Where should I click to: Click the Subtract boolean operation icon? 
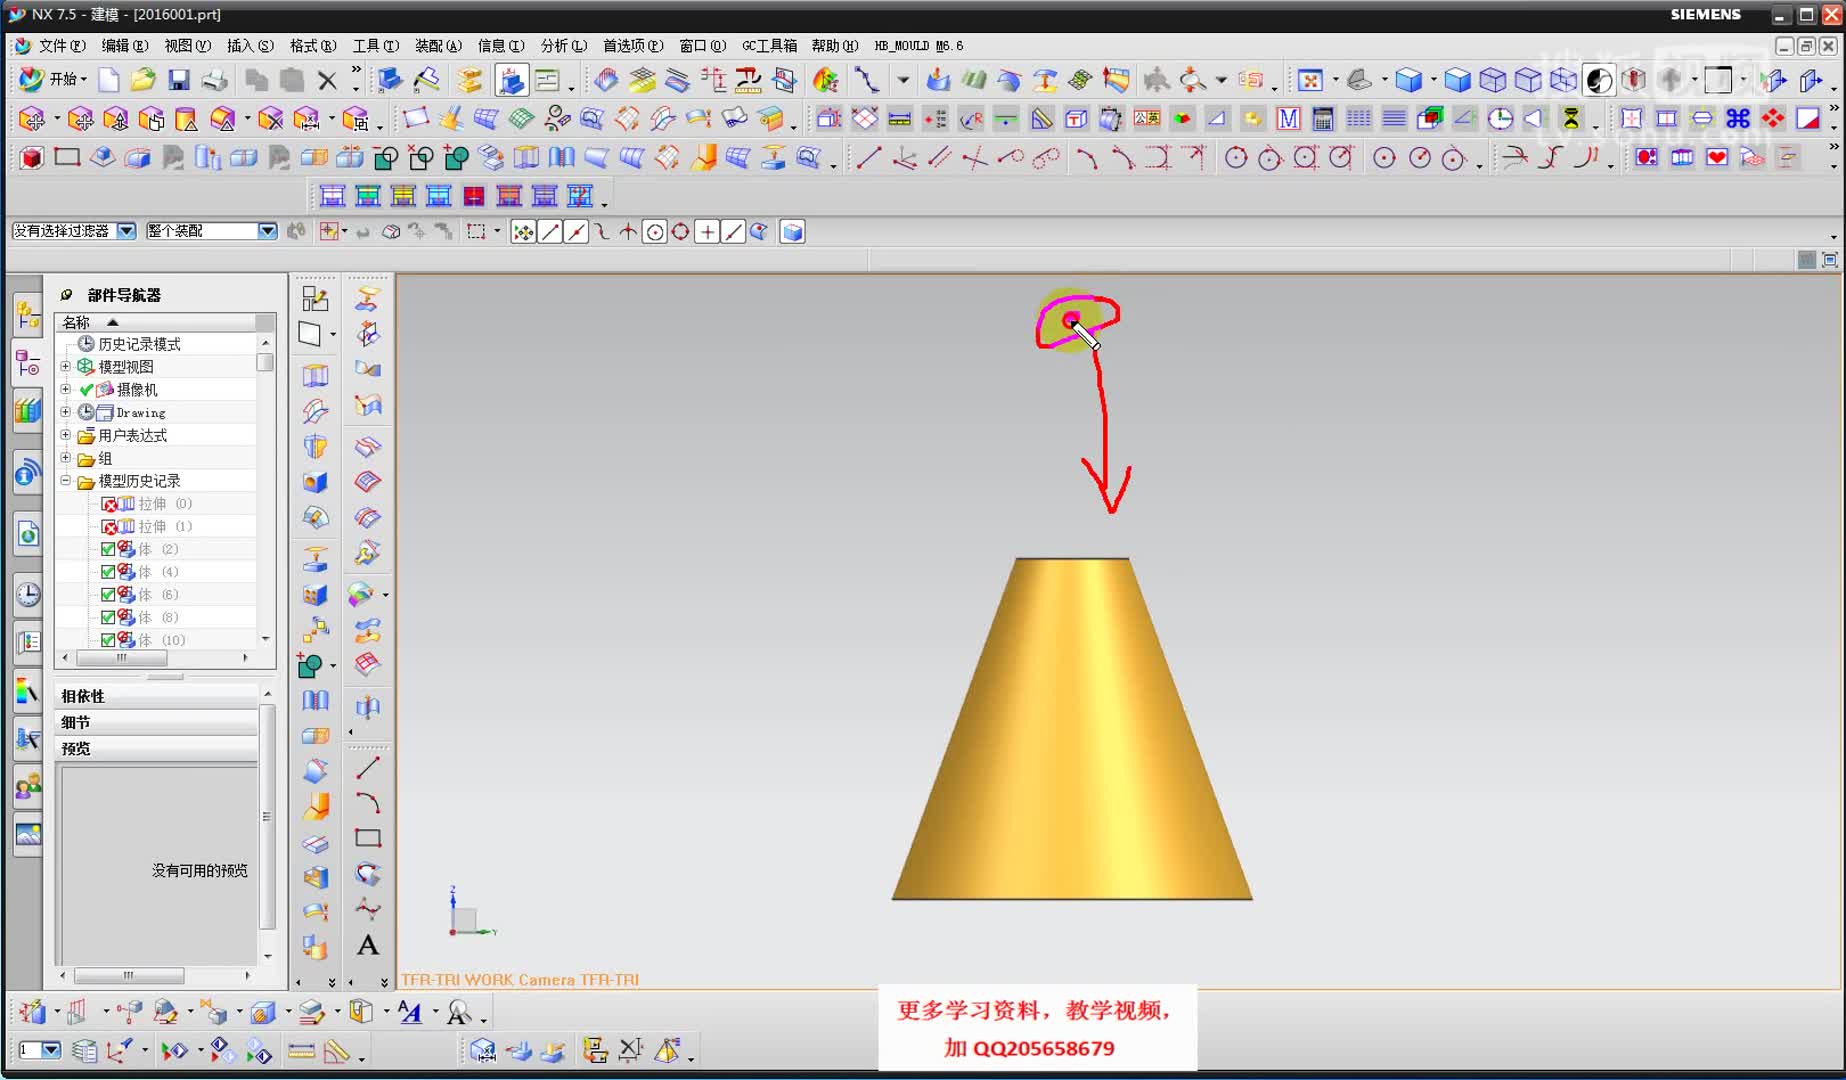tap(383, 157)
